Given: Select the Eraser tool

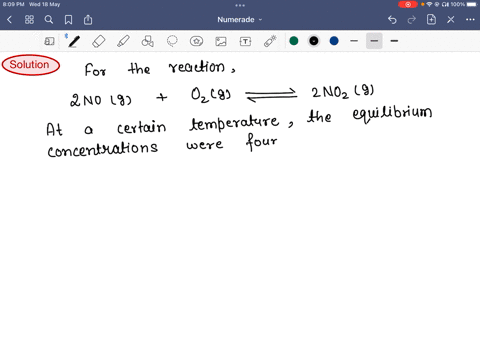Looking at the screenshot, I should [x=99, y=41].
